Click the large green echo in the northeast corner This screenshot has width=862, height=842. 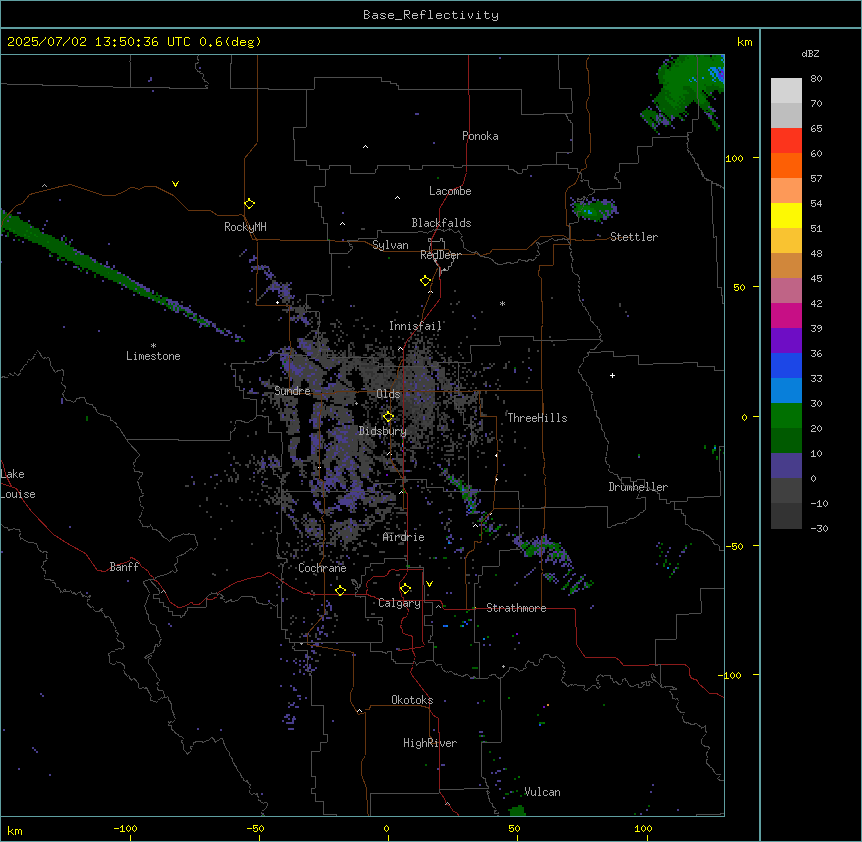coord(682,91)
